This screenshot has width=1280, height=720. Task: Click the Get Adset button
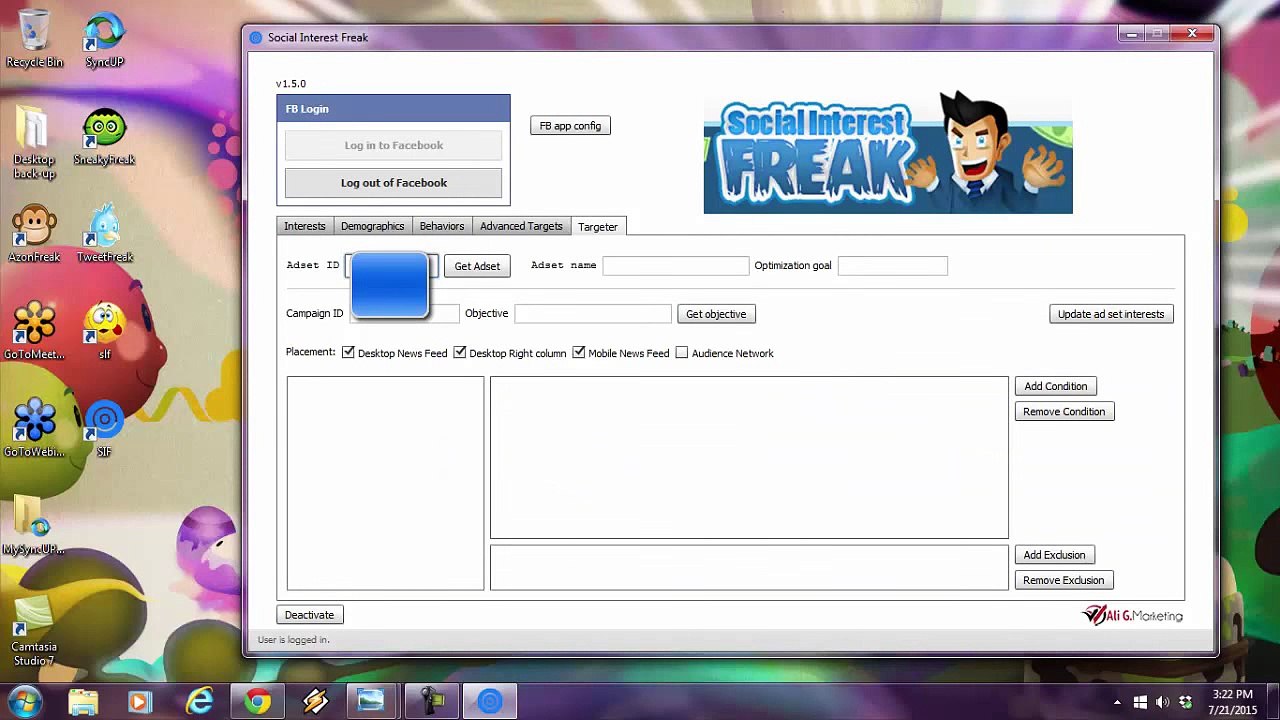(x=477, y=266)
